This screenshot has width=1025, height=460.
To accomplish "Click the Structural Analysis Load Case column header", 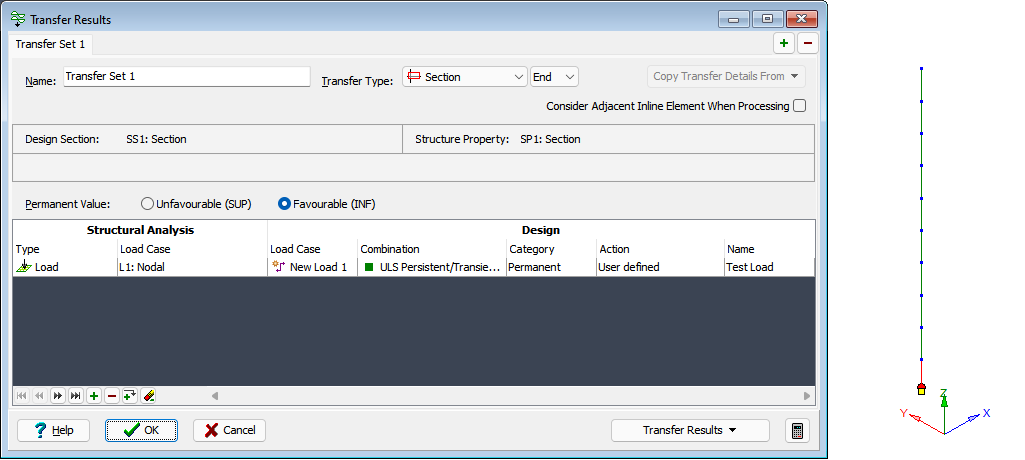I will pos(193,249).
